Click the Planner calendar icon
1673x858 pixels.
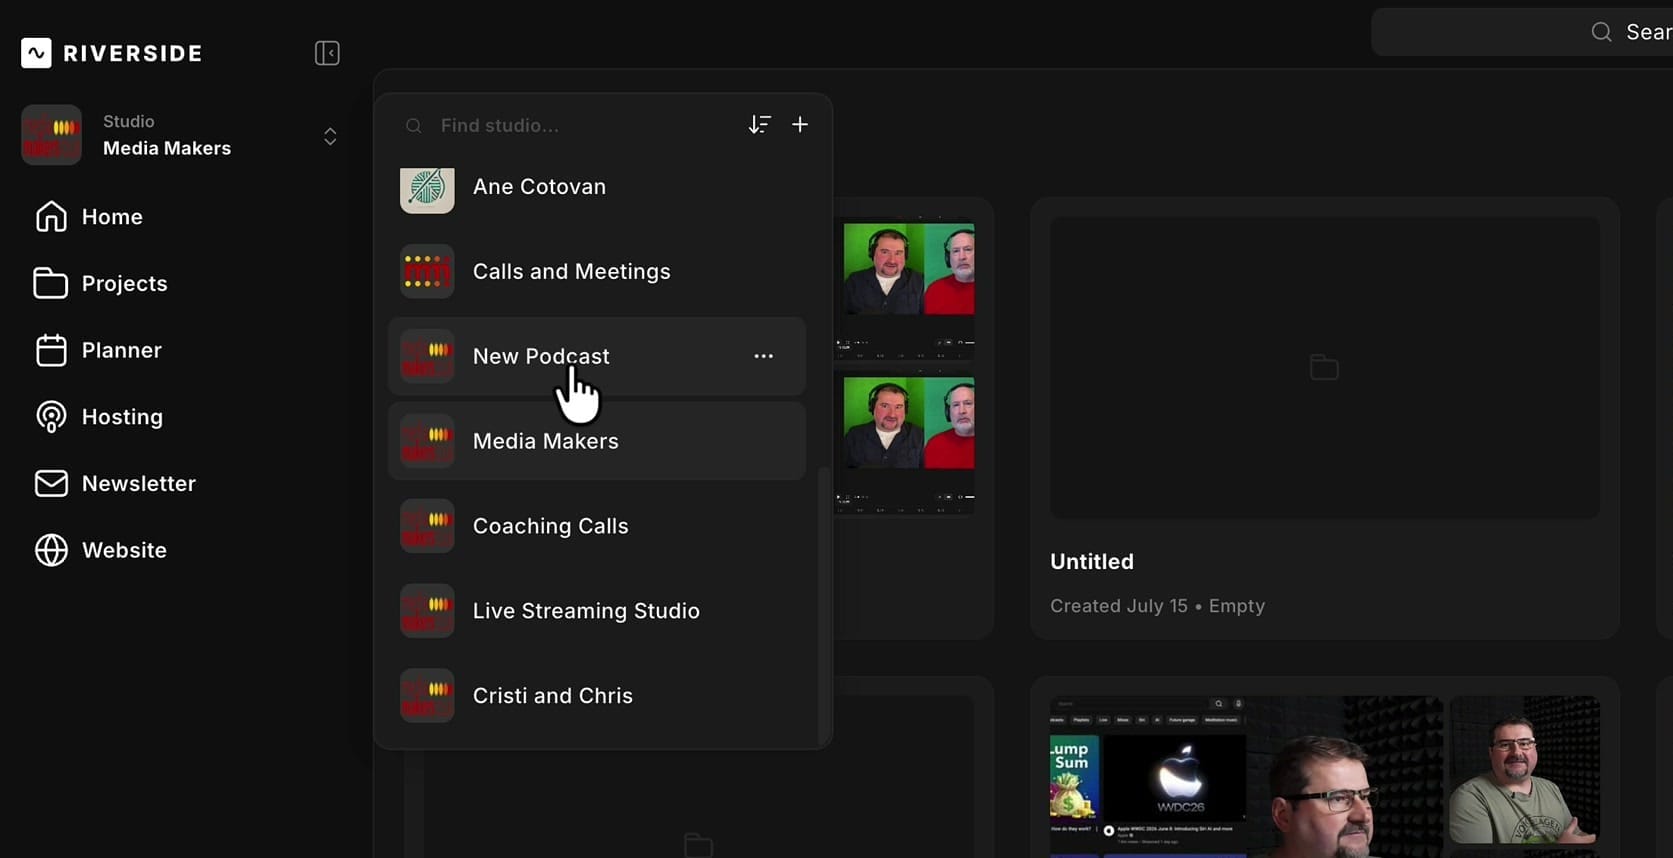pyautogui.click(x=51, y=350)
